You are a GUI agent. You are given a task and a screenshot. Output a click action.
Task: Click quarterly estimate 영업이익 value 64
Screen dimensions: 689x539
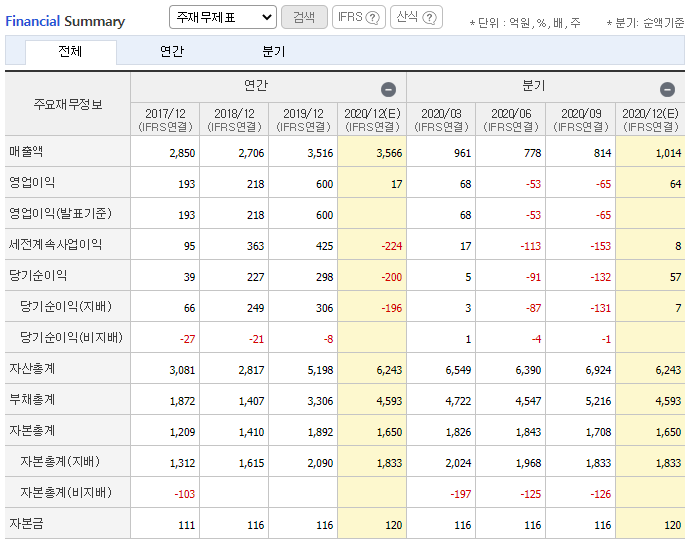[x=675, y=184]
